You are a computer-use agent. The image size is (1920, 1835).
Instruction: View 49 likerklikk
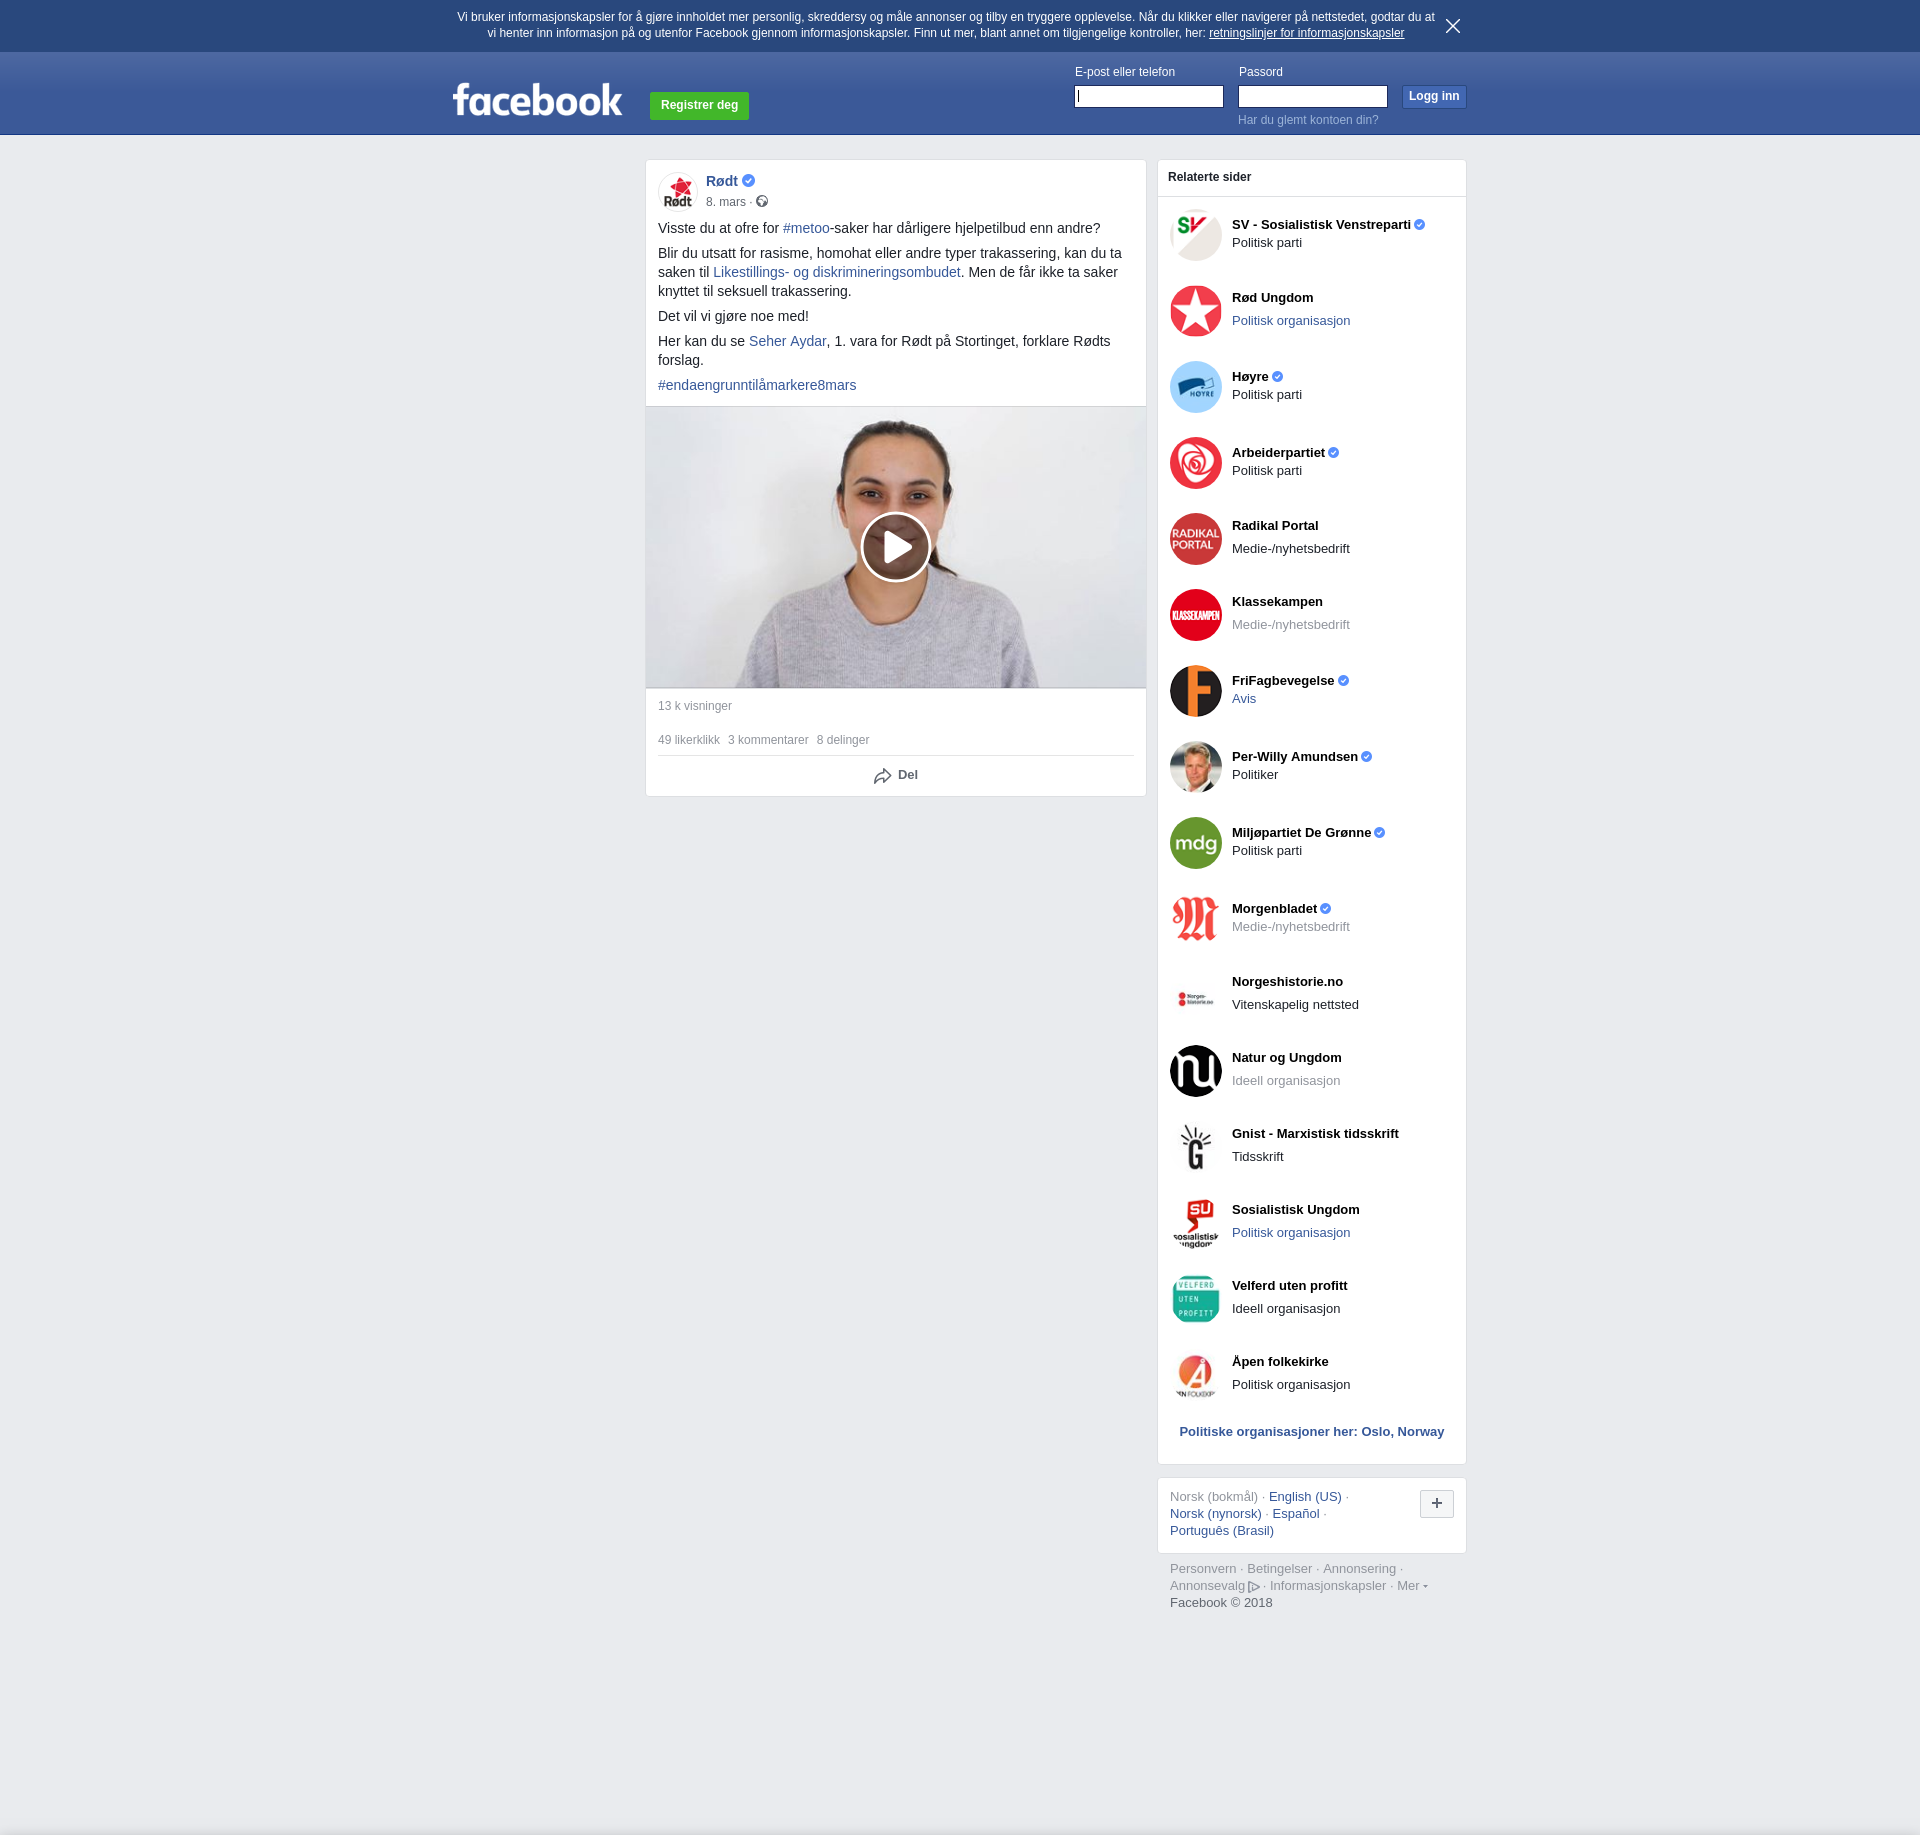pyautogui.click(x=689, y=740)
